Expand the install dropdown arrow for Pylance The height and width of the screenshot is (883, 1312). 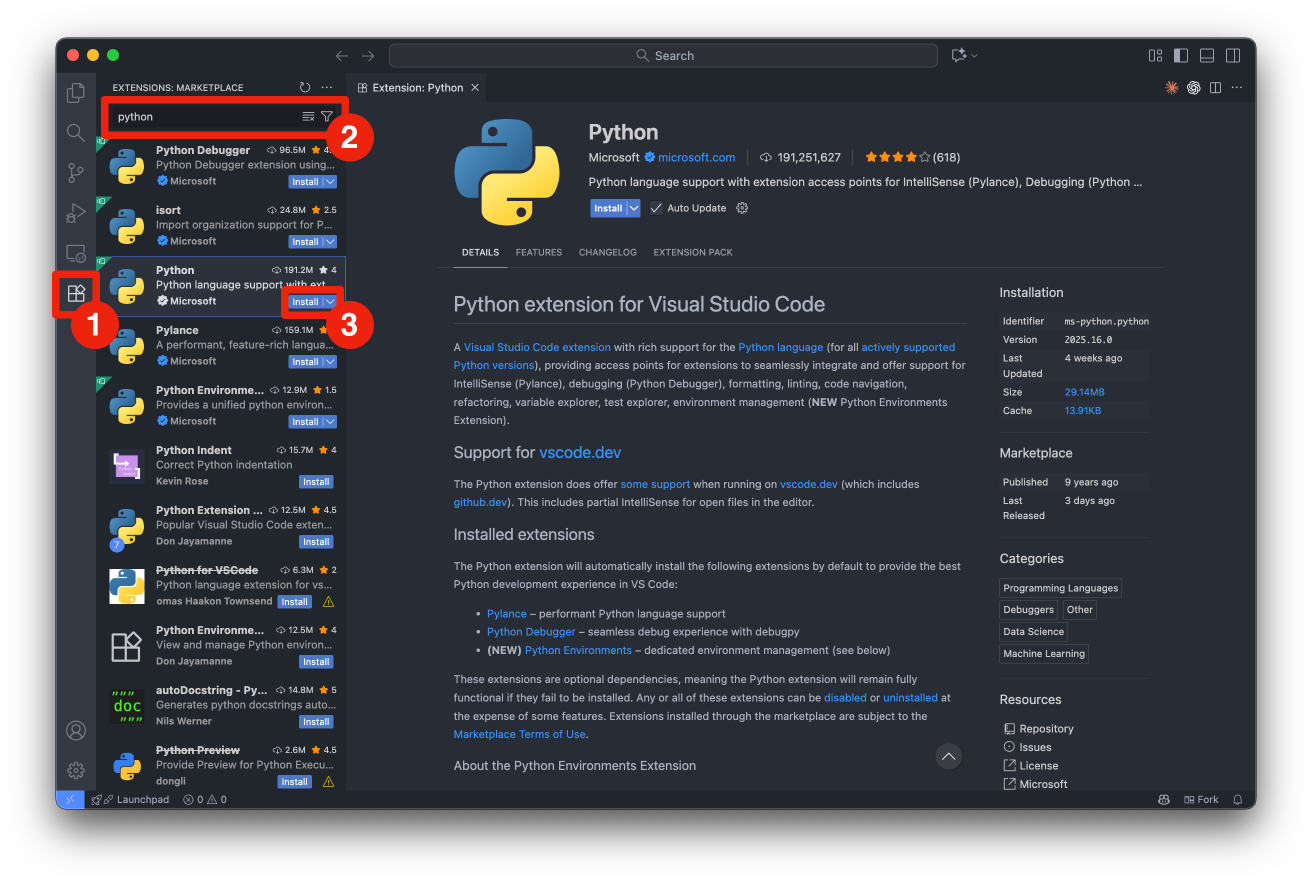(330, 362)
